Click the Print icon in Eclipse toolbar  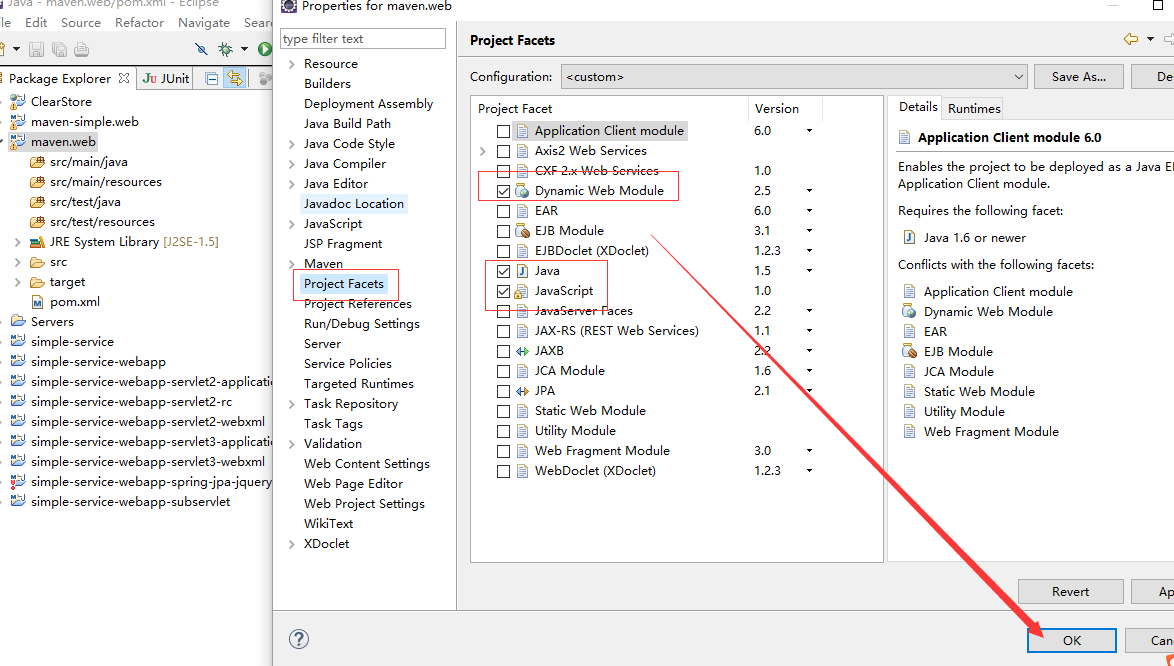pyautogui.click(x=82, y=49)
